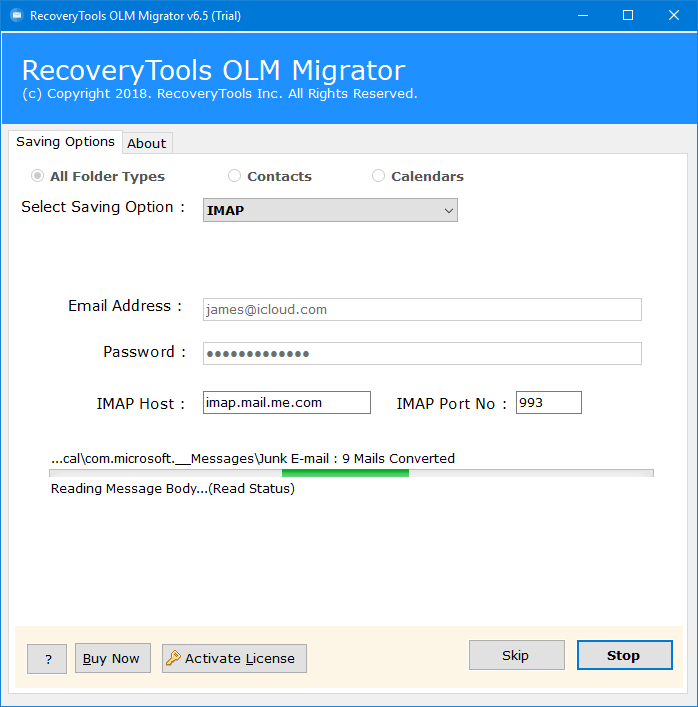Click the Email Address field with james@icloud.com
The height and width of the screenshot is (707, 698).
click(x=422, y=309)
